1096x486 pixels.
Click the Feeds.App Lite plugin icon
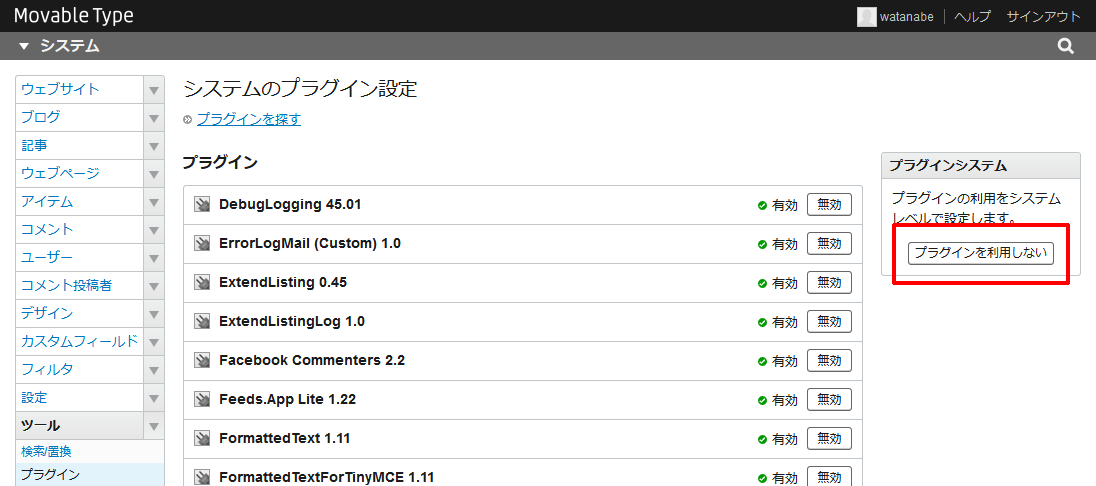202,400
